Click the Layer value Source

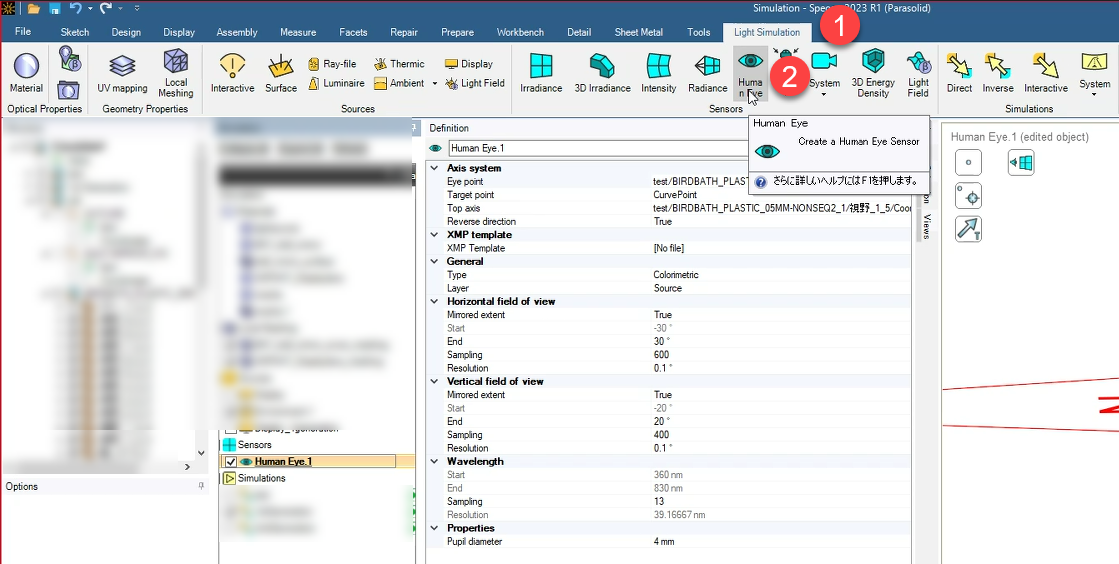[667, 288]
